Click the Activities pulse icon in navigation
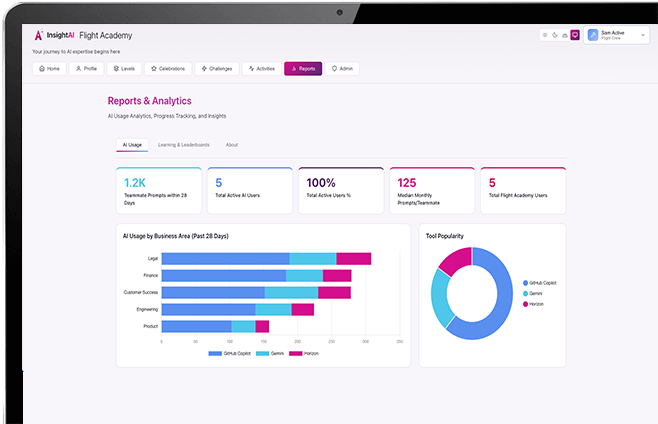Viewport: 658px width, 424px height. (251, 69)
